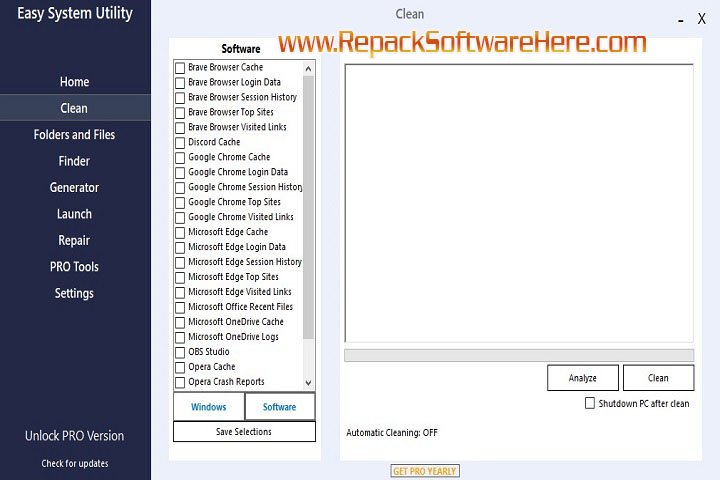Viewport: 720px width, 480px height.
Task: Click Save Selections button
Action: 244,432
